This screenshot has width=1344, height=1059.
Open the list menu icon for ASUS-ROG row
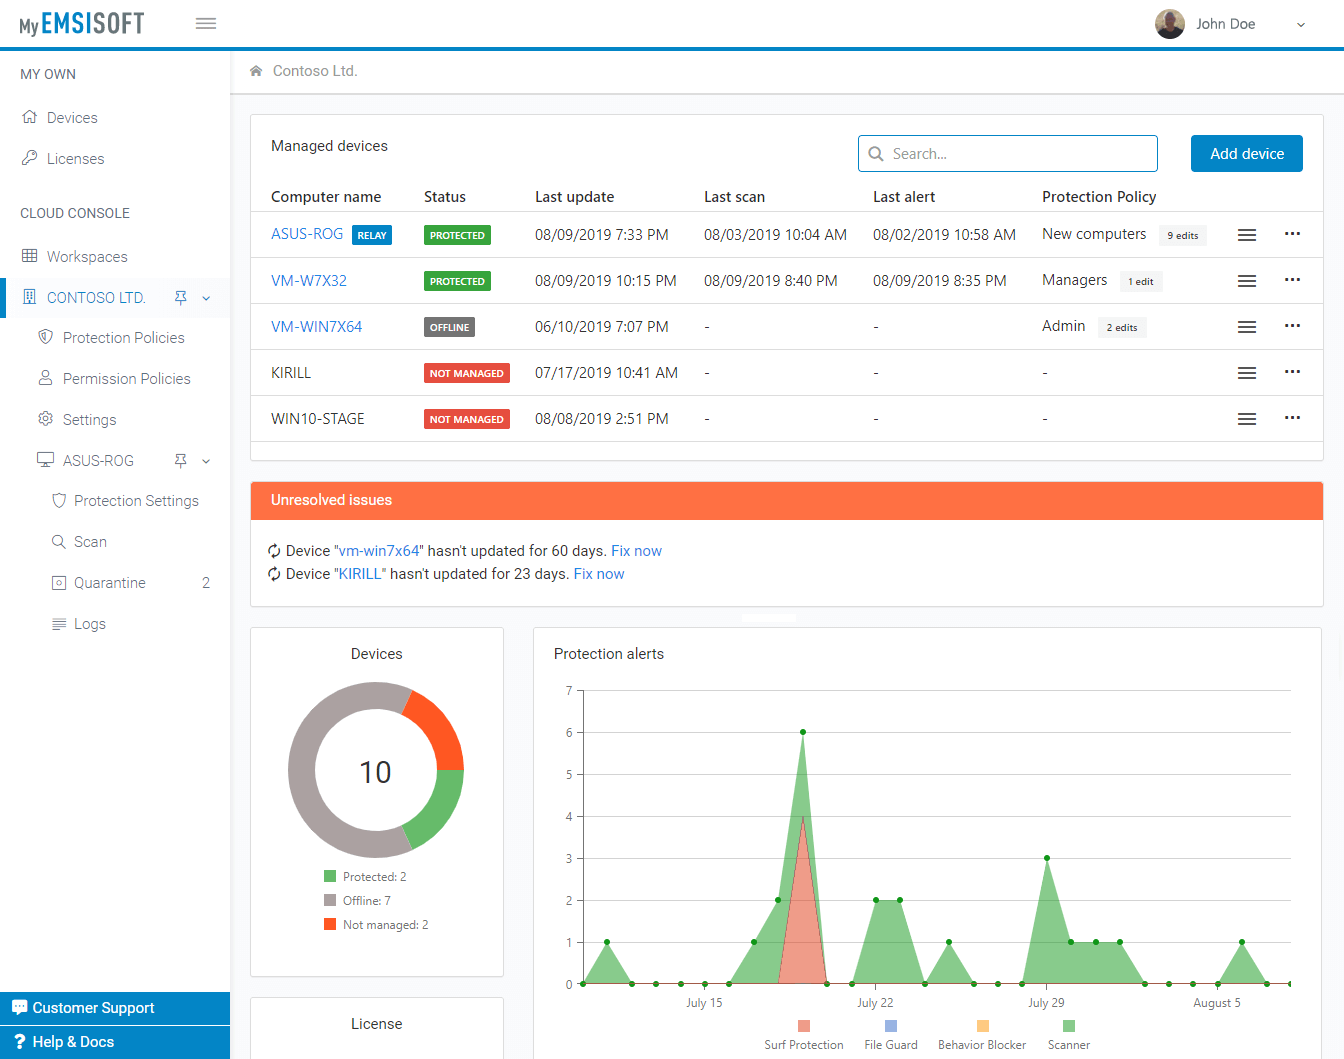pyautogui.click(x=1247, y=235)
